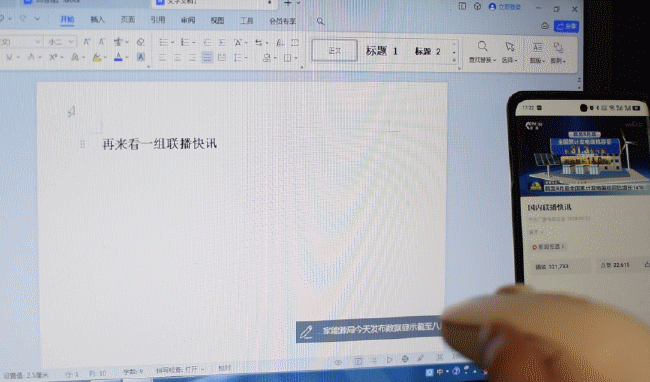650x382 pixels.
Task: Expand the font size dropdown
Action: [71, 42]
